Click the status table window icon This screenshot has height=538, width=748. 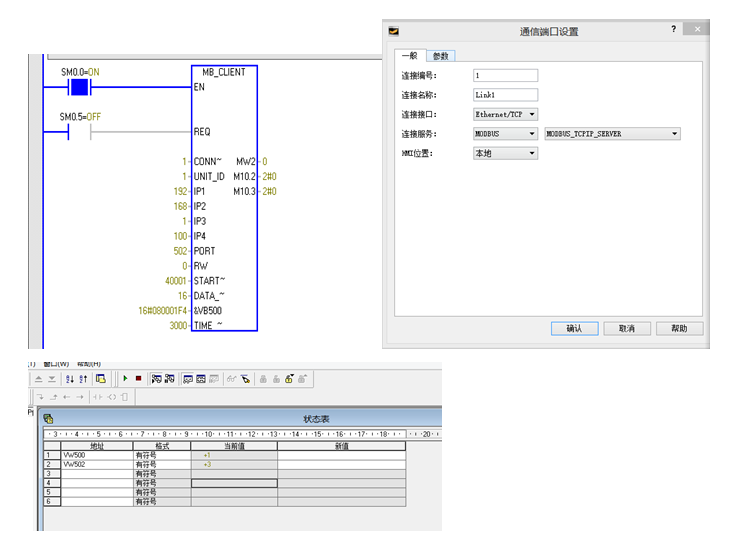click(48, 419)
